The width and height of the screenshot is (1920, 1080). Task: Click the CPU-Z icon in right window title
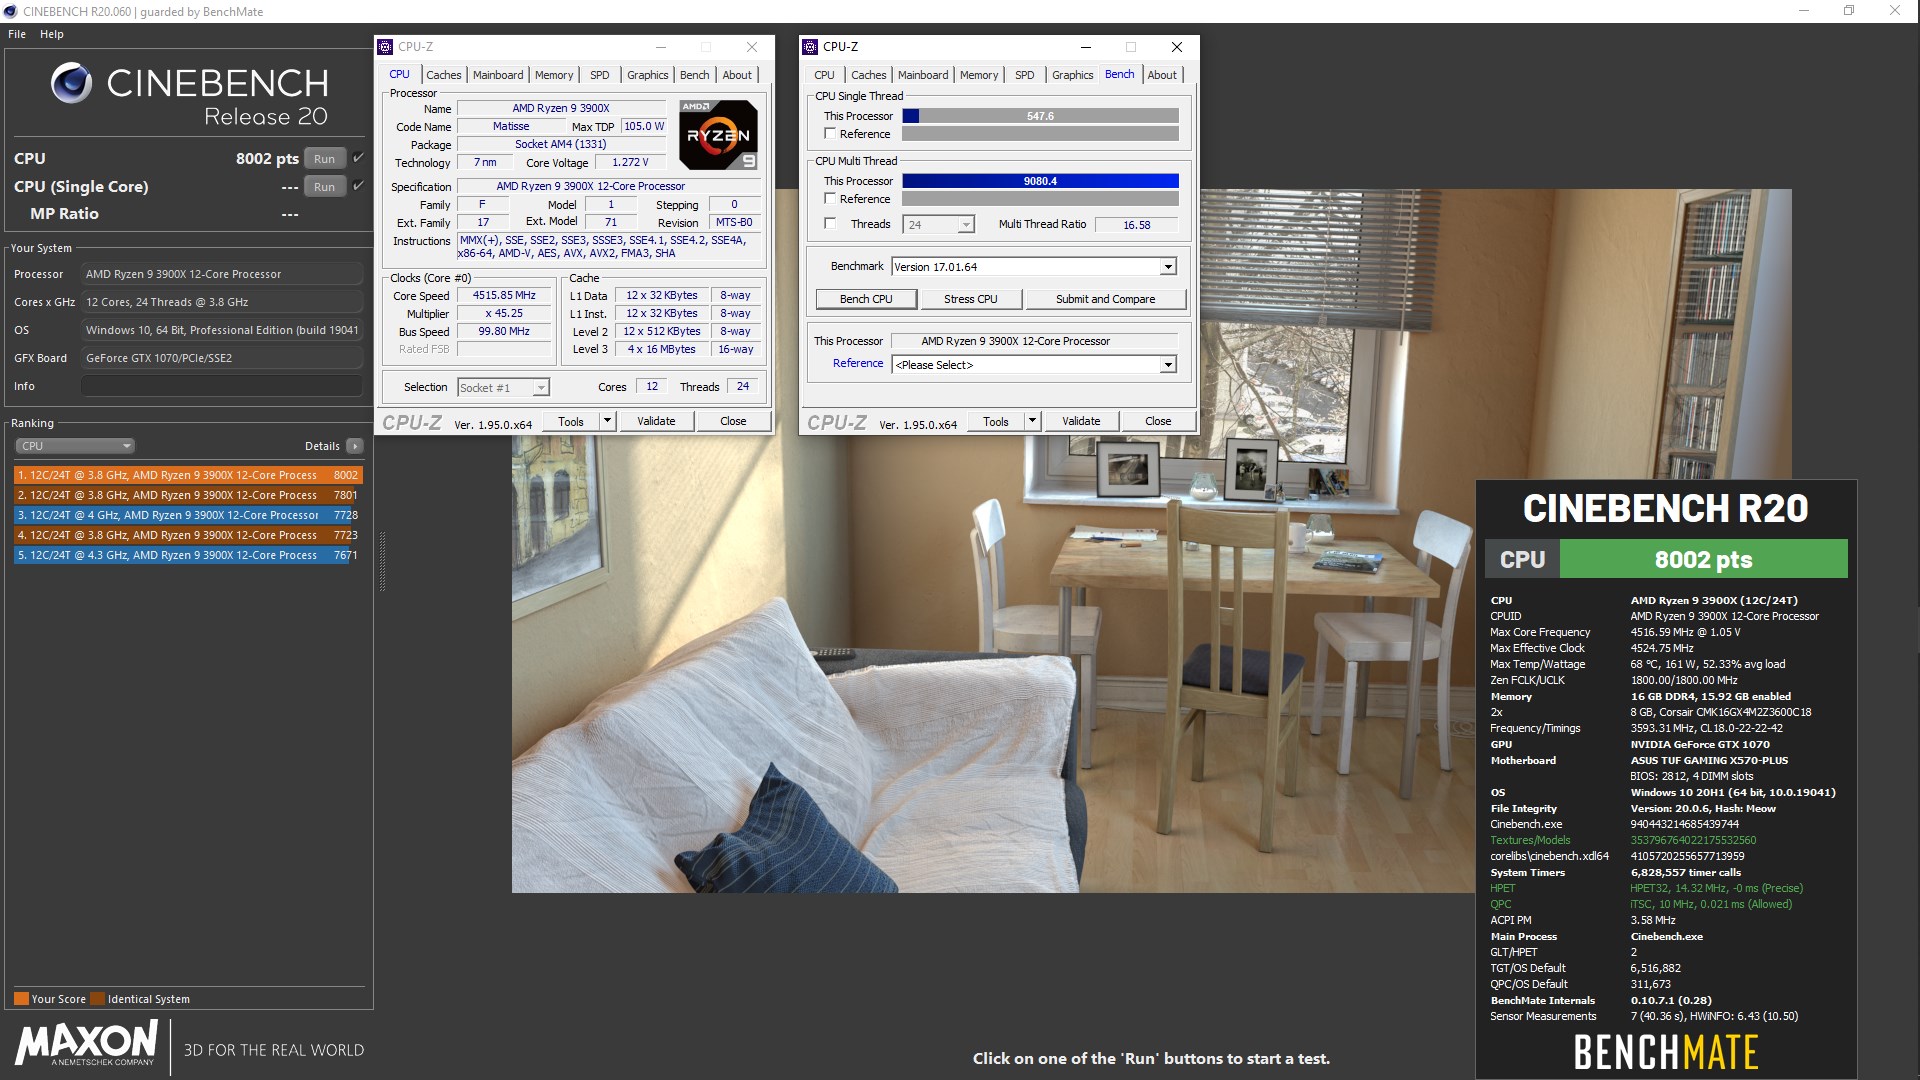810,47
